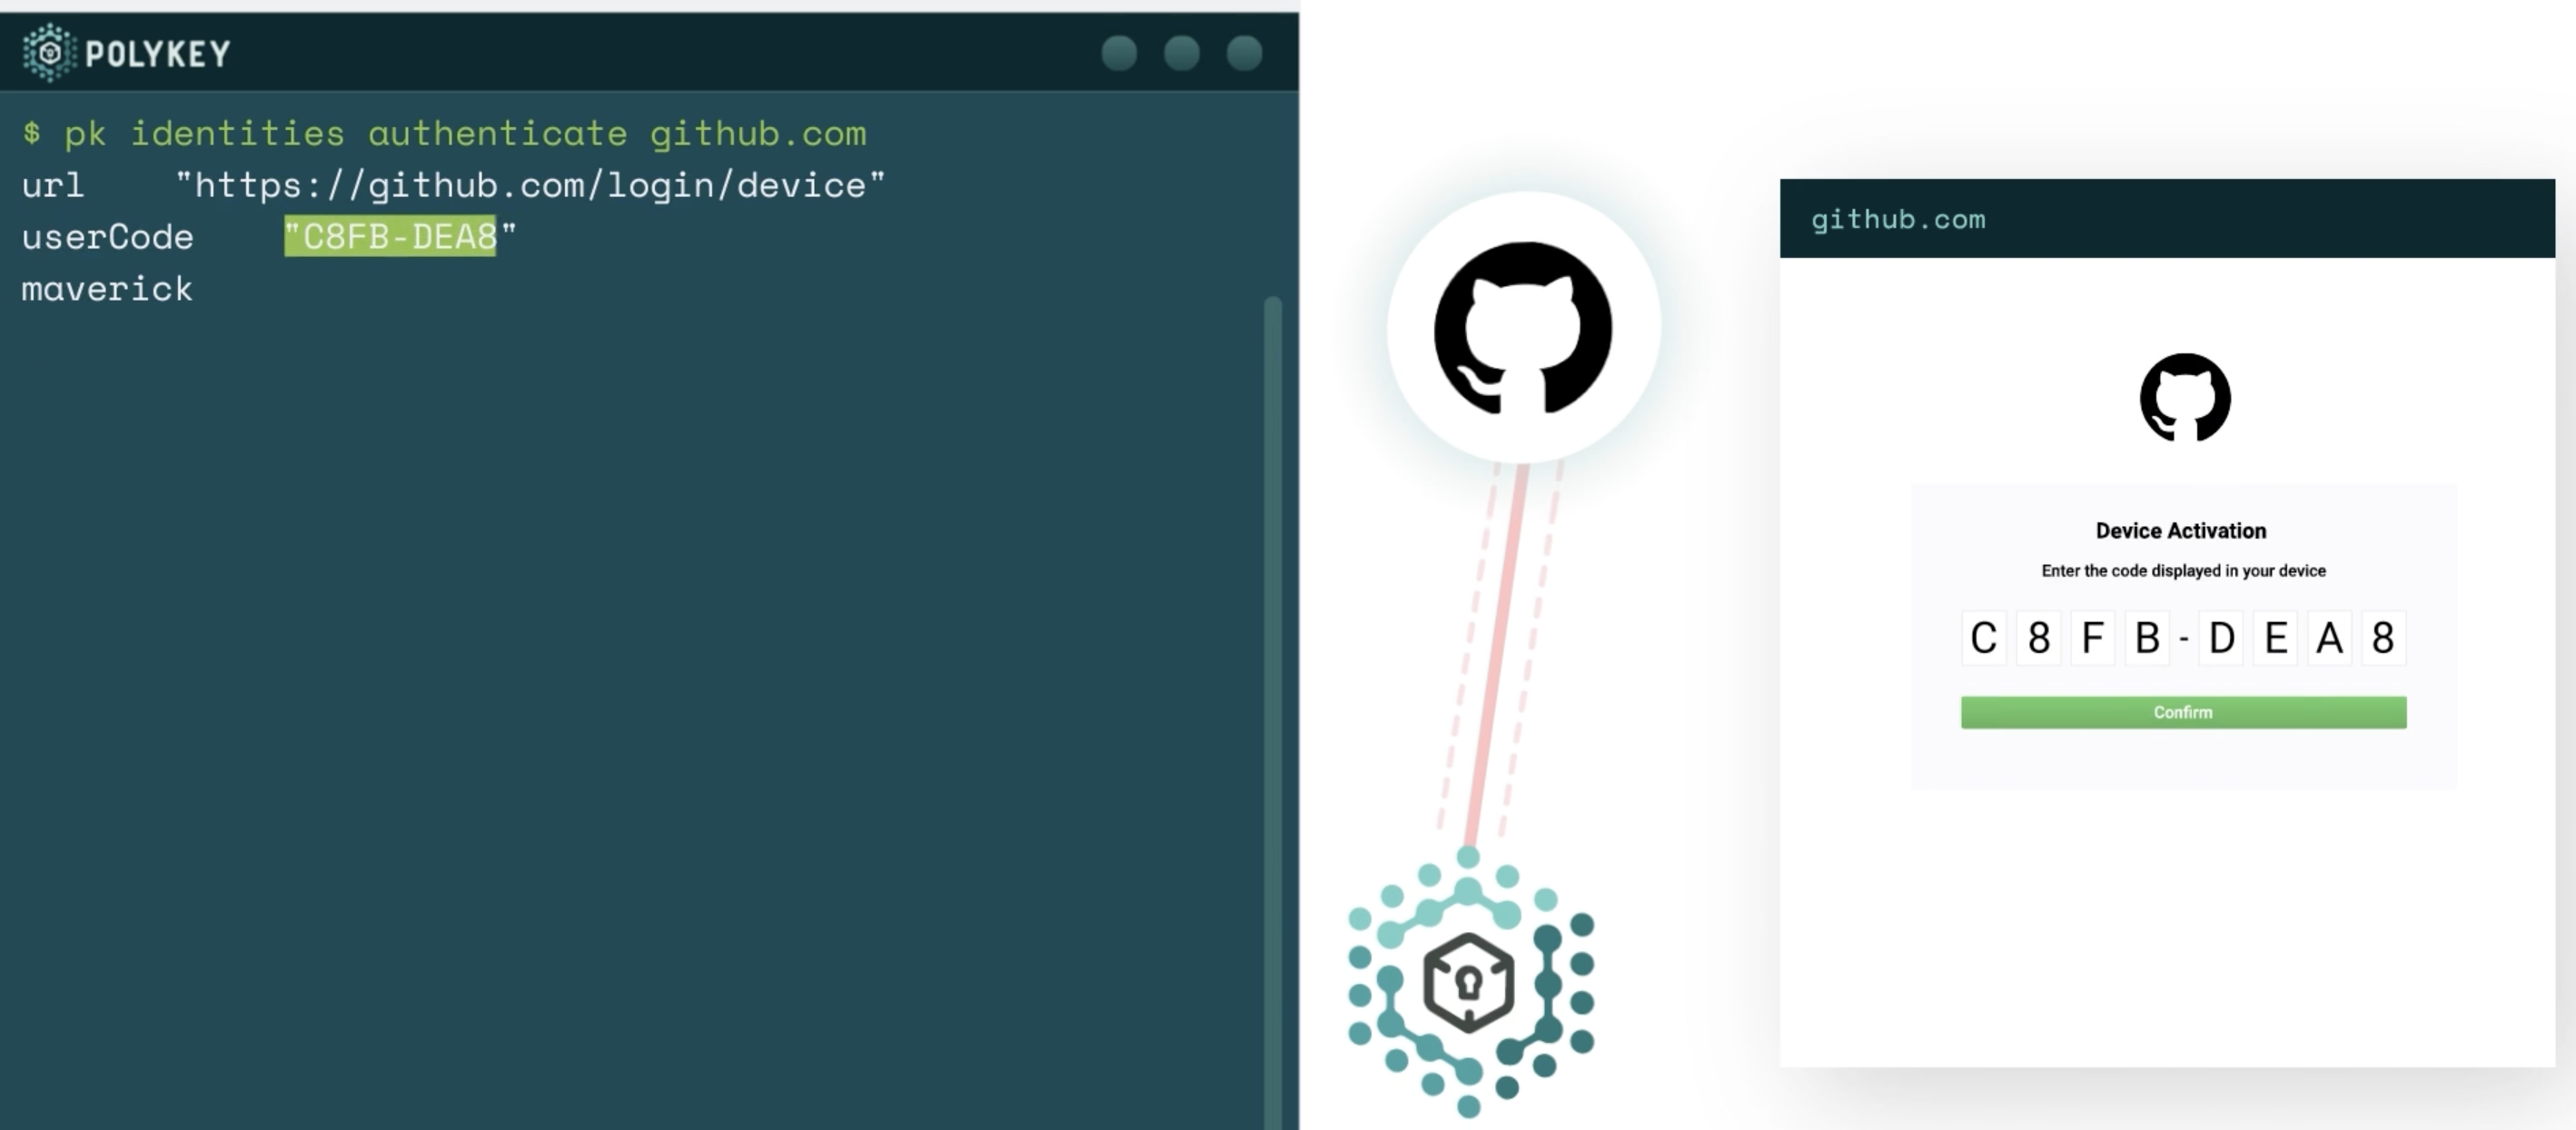Click the code box containing the letter C
Screen dimensions: 2576x1130
click(1984, 638)
